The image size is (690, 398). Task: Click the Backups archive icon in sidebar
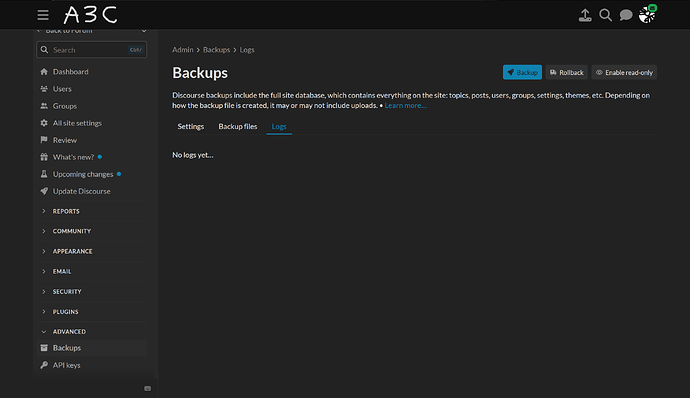44,348
